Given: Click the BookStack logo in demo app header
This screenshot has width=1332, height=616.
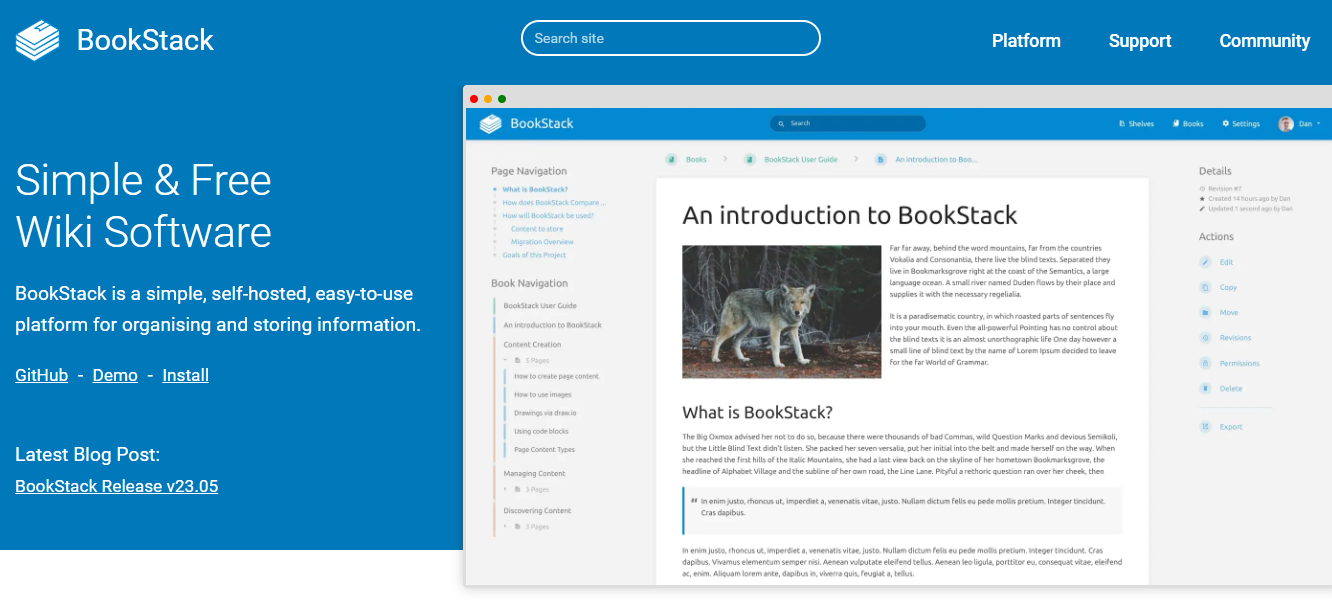Looking at the screenshot, I should (490, 124).
